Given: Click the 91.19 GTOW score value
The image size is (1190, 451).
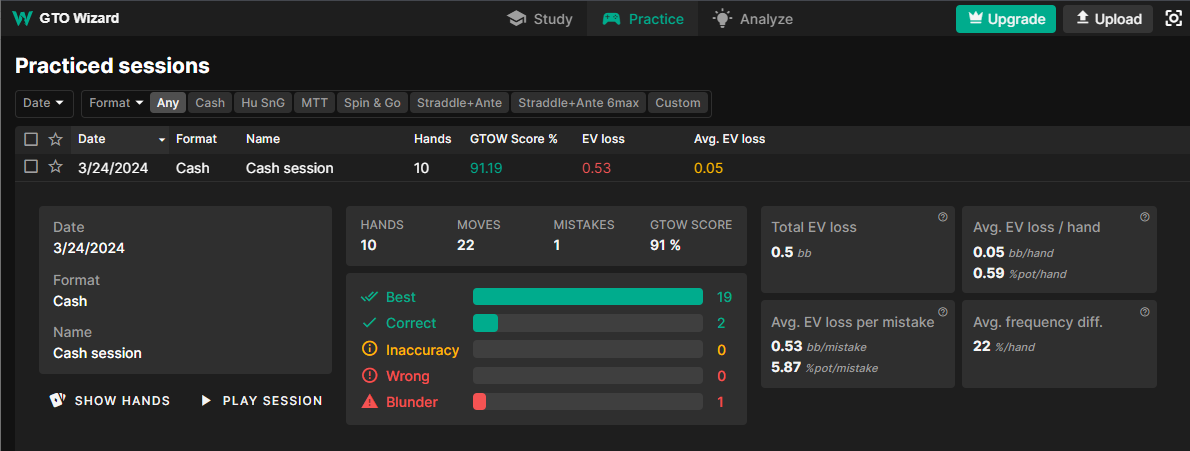Looking at the screenshot, I should pyautogui.click(x=488, y=168).
